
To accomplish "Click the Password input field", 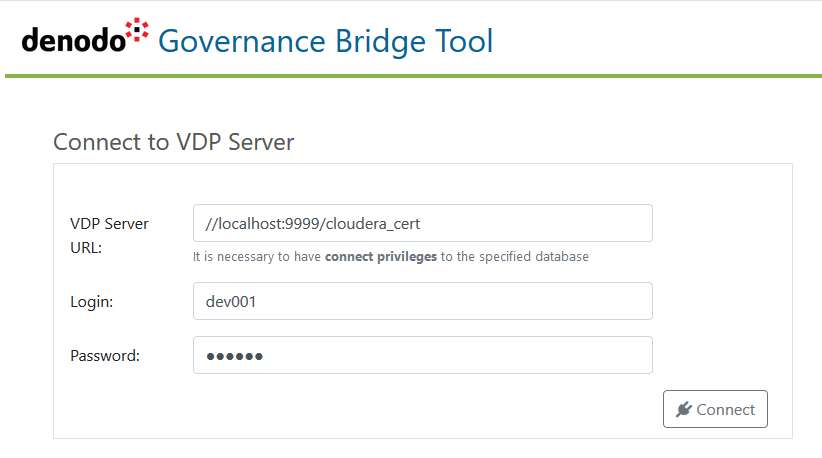I will point(423,355).
